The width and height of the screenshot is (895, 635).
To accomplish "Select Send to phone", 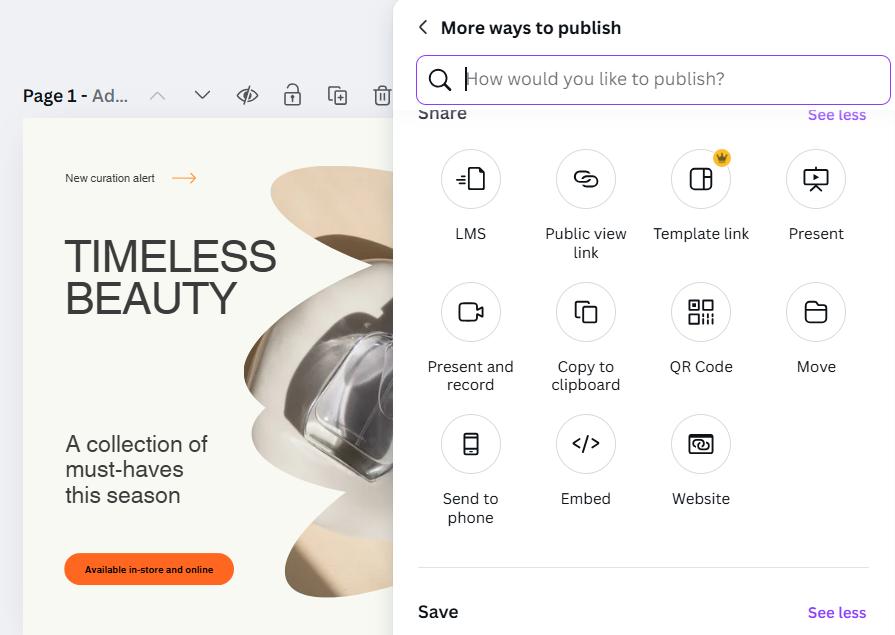I will [x=470, y=444].
